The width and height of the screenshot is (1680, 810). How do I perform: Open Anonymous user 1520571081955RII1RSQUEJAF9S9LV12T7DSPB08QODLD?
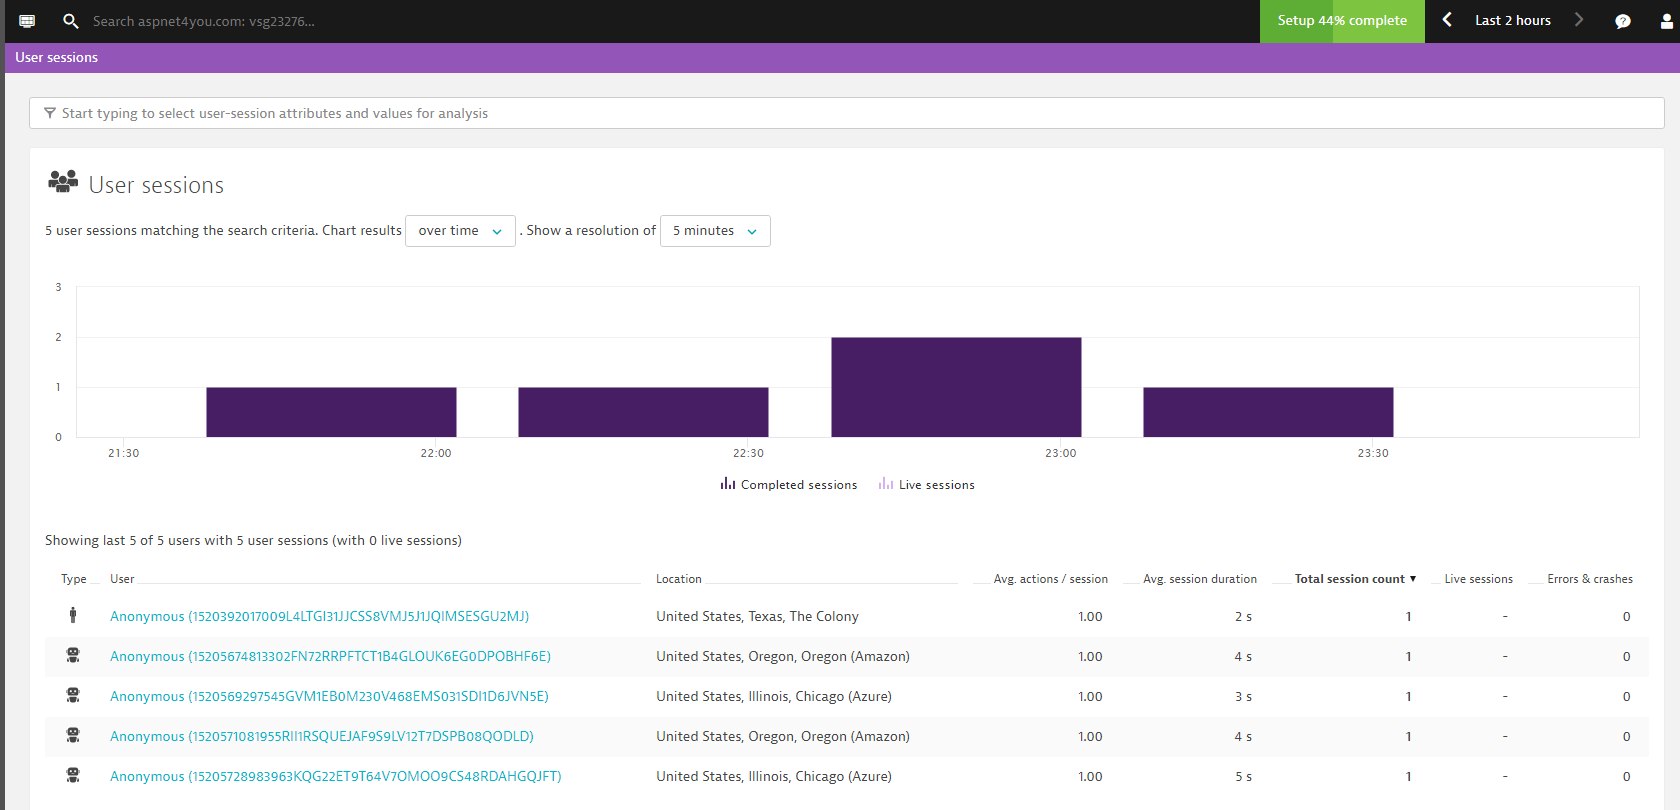click(x=322, y=737)
